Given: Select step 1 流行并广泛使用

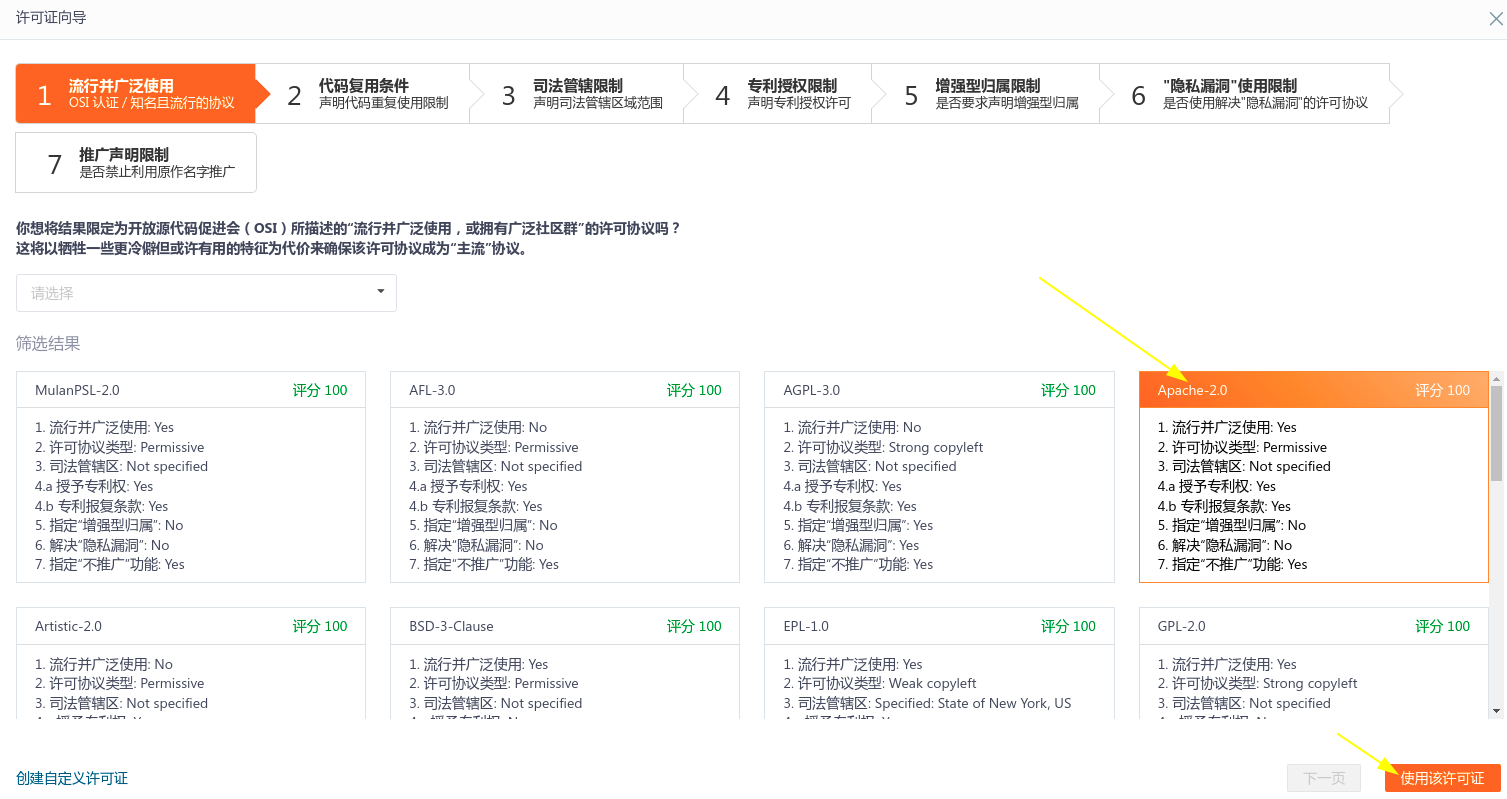Looking at the screenshot, I should [x=135, y=94].
